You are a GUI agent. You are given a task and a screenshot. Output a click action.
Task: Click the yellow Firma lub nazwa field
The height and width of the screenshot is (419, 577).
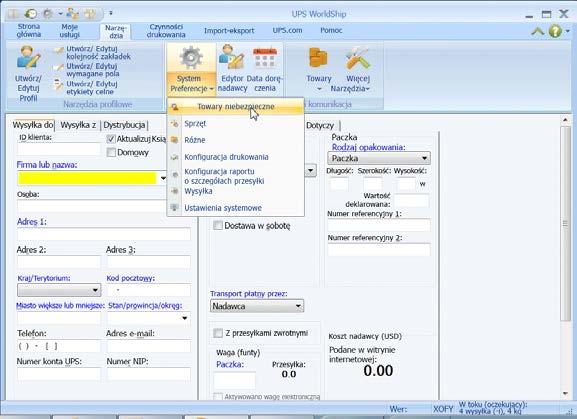[87, 178]
